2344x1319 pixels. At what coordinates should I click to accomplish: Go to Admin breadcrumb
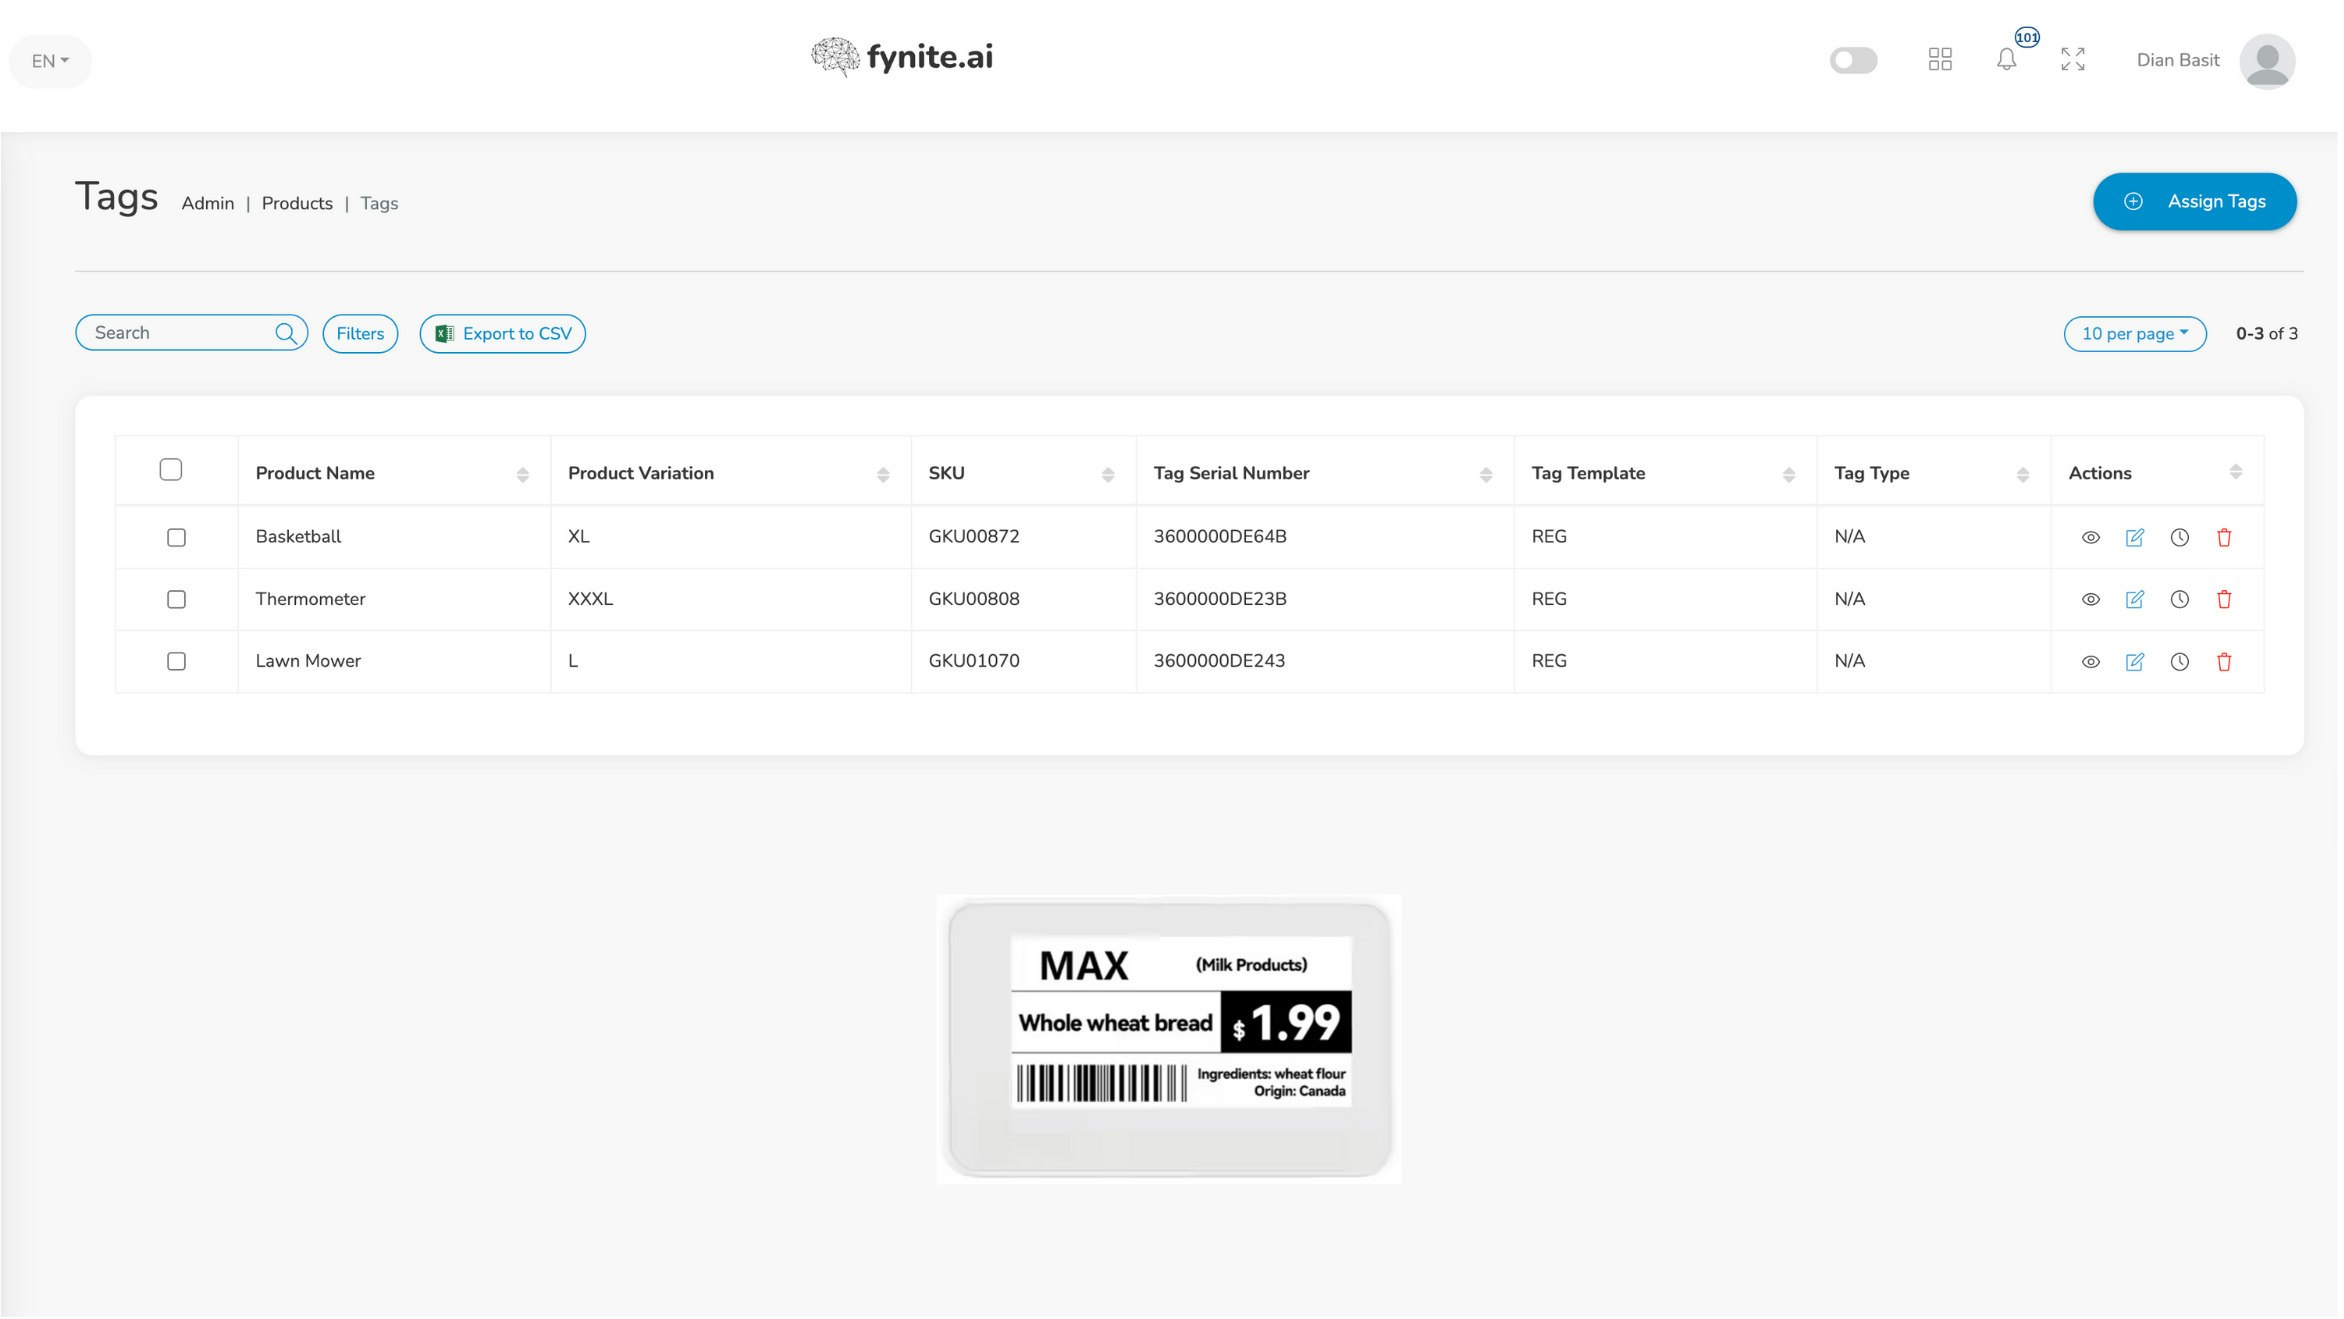click(x=208, y=204)
